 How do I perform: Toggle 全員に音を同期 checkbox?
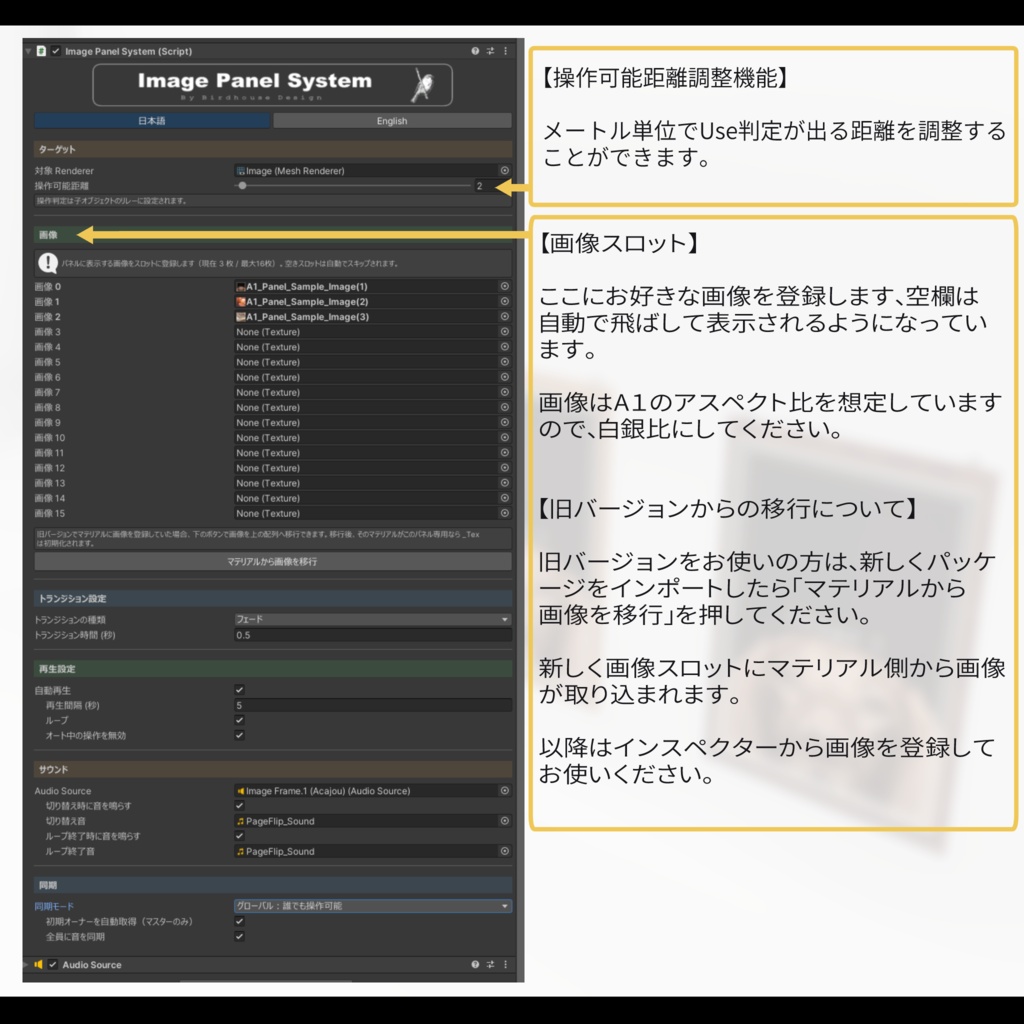click(240, 936)
